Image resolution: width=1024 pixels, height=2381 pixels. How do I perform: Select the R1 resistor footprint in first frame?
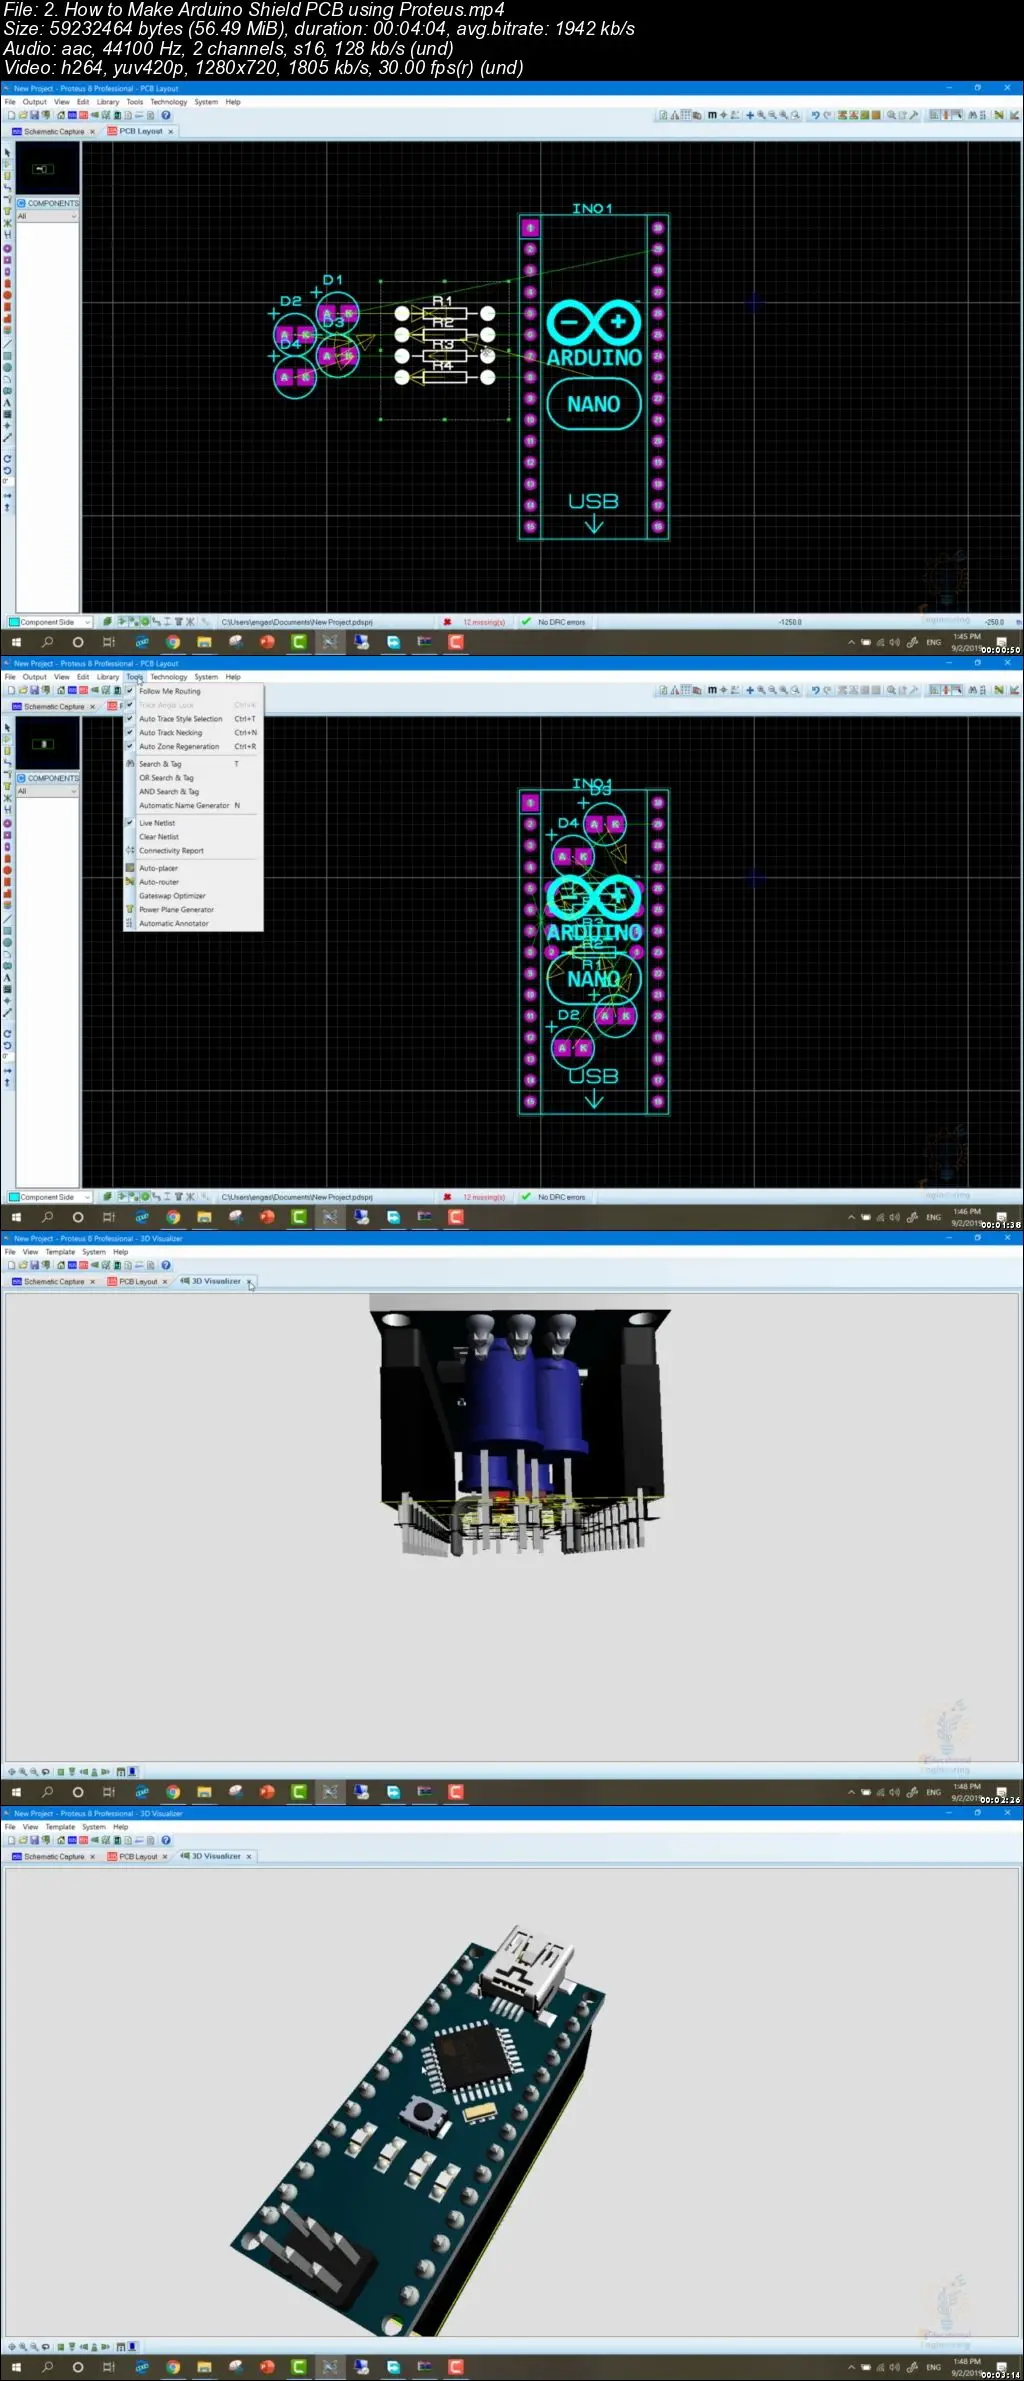click(x=444, y=312)
